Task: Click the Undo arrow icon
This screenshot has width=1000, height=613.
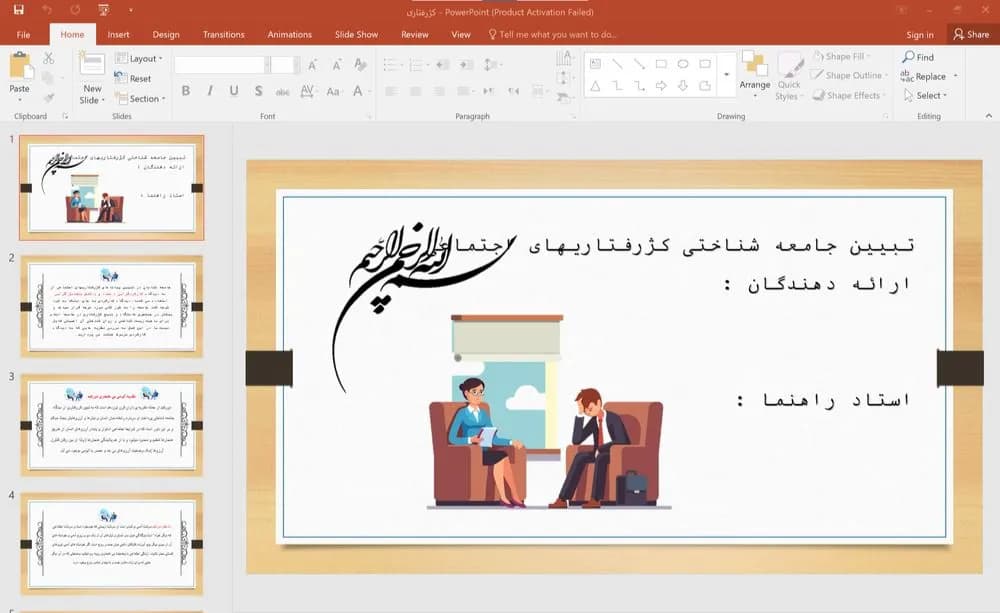Action: pyautogui.click(x=47, y=10)
